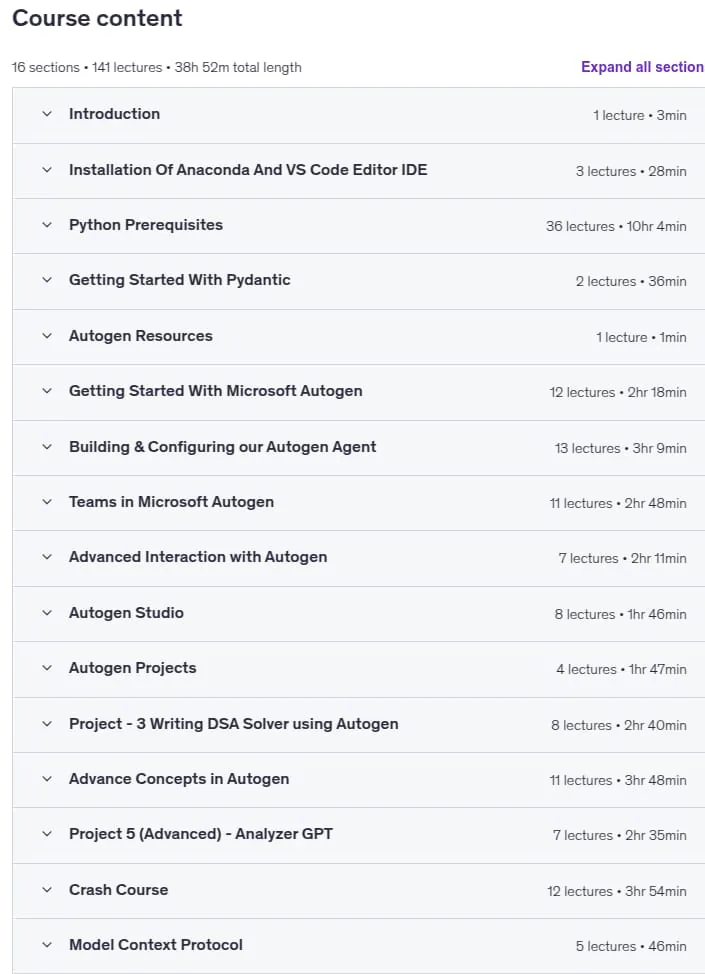Click the Course content heading
Viewport: 705px width, 974px height.
click(x=98, y=18)
